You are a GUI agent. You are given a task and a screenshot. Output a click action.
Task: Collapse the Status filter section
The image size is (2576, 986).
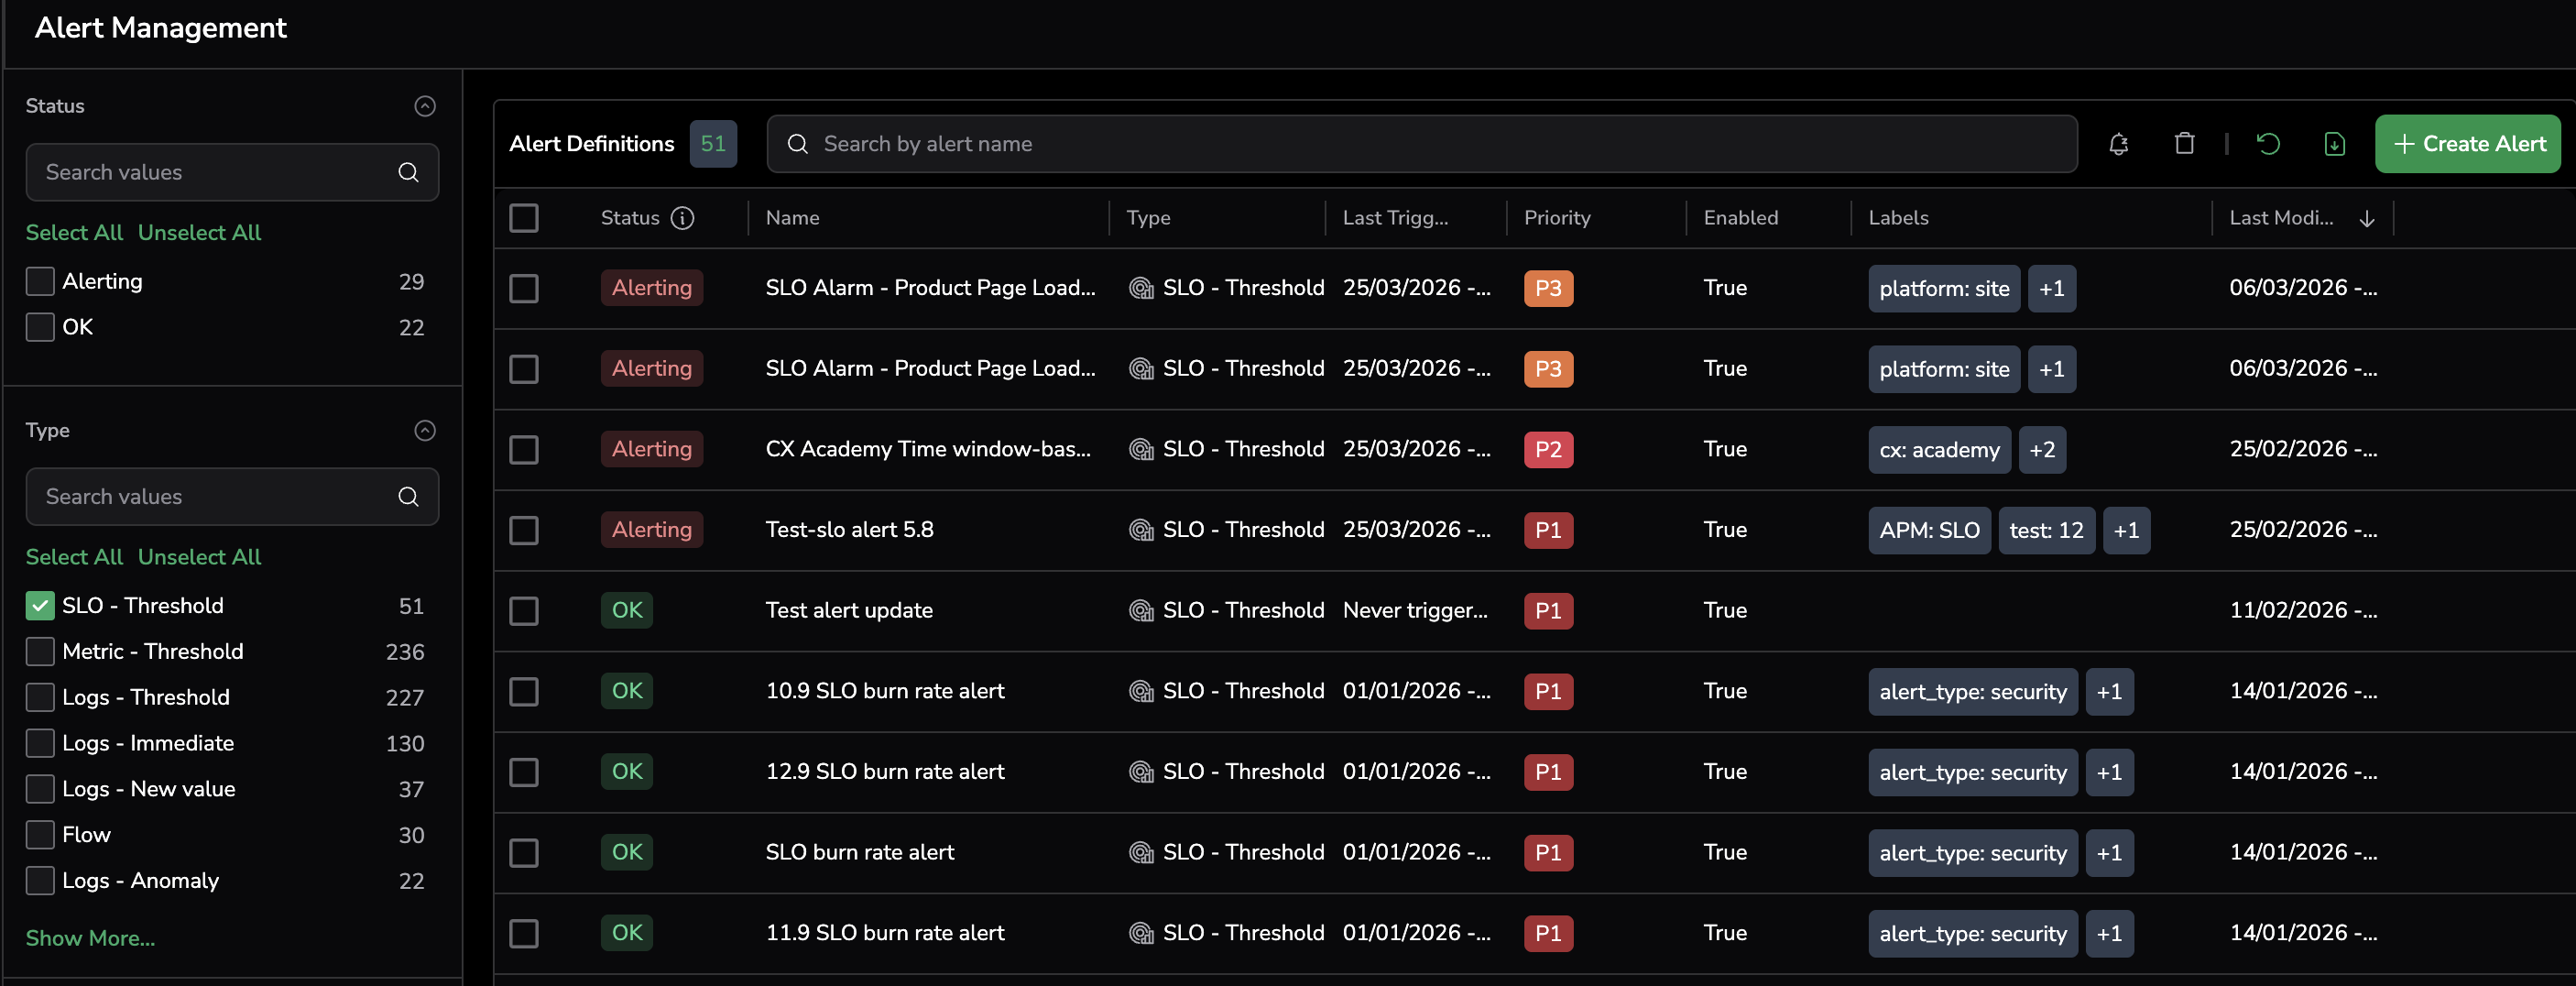(425, 106)
